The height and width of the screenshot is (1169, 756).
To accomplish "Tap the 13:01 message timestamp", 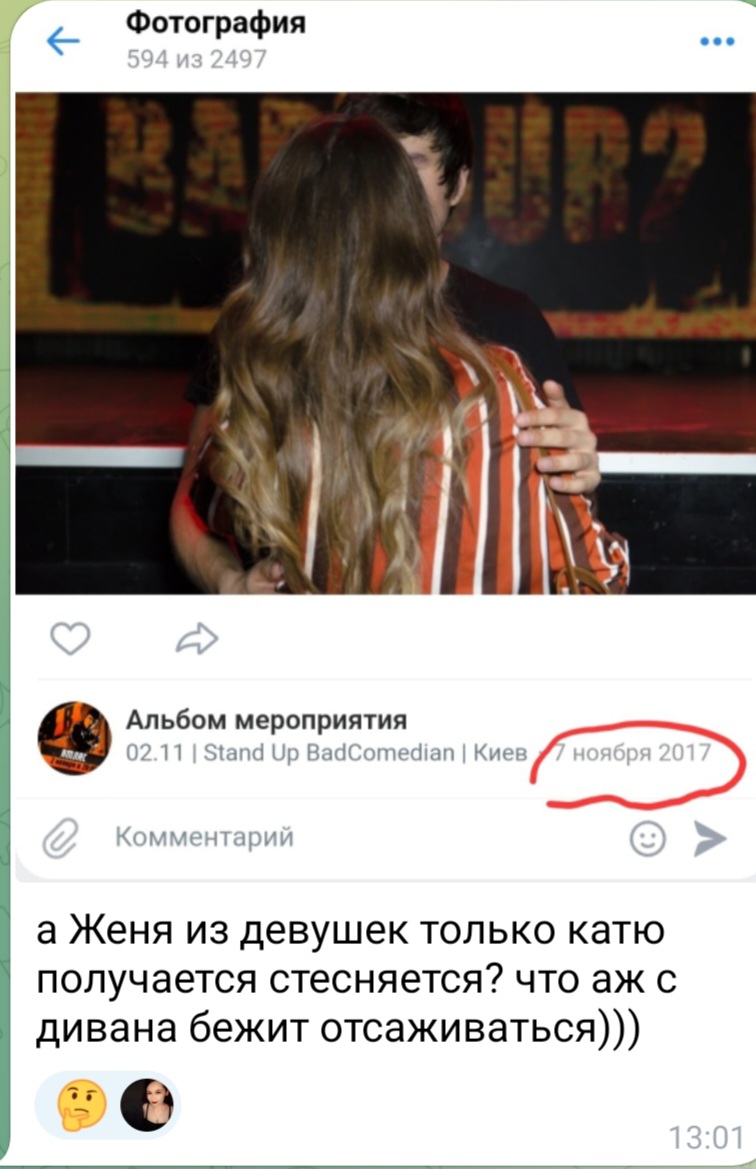I will click(x=705, y=1138).
